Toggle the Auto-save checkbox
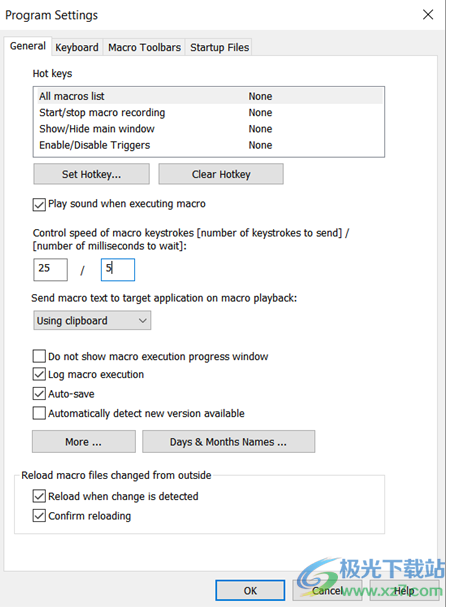Screen dimensions: 456x607 39,394
